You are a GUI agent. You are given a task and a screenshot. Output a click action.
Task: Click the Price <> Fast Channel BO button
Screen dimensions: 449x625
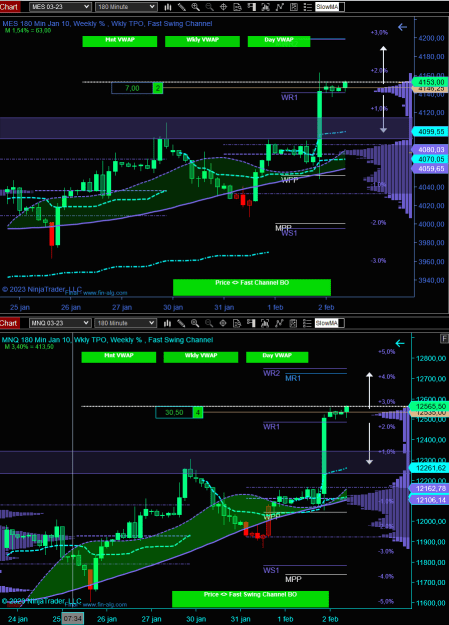click(x=252, y=287)
